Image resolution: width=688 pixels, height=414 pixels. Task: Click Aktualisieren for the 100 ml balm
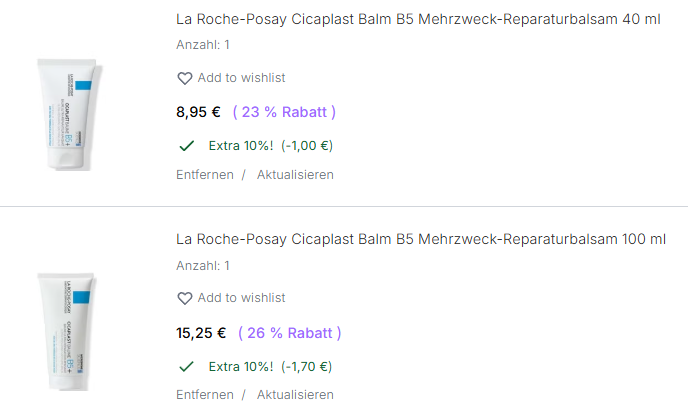[x=295, y=395]
